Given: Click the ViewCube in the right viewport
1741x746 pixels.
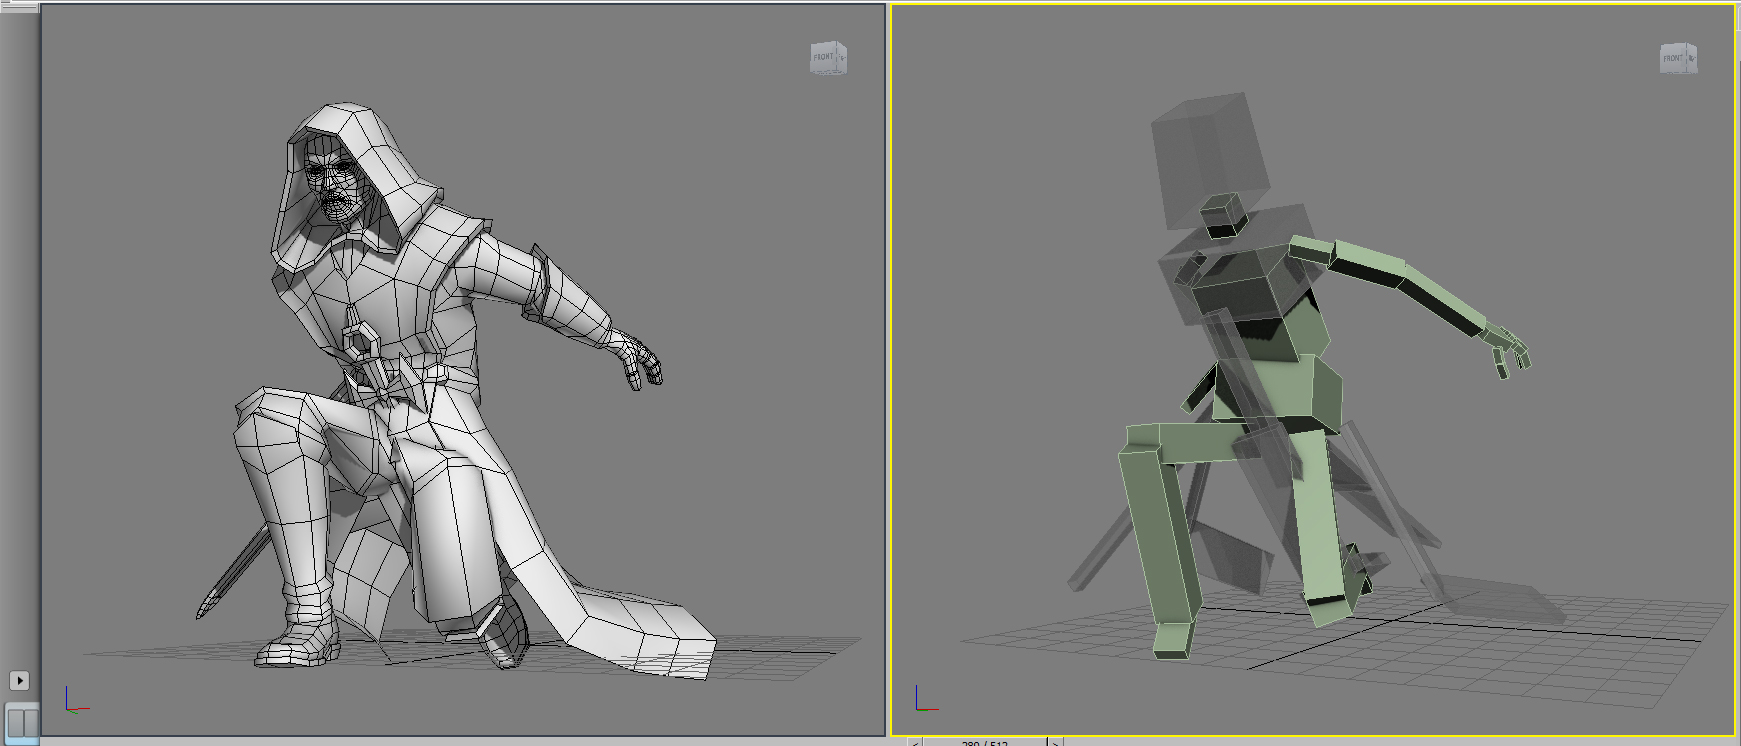Looking at the screenshot, I should pos(1678,59).
